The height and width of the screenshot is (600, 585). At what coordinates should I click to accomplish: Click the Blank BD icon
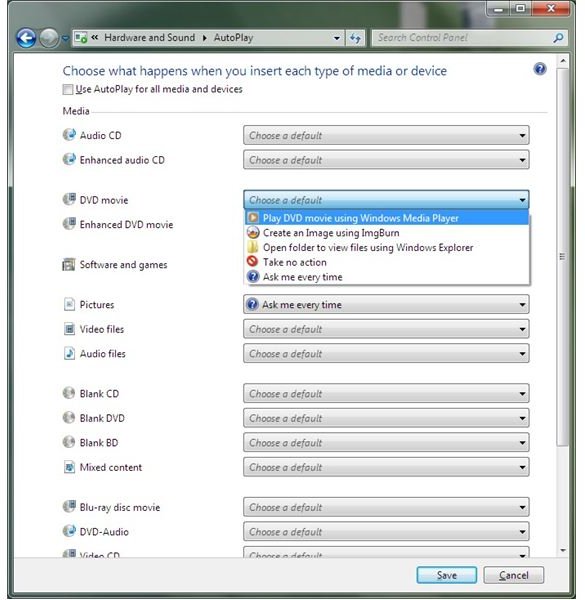69,442
